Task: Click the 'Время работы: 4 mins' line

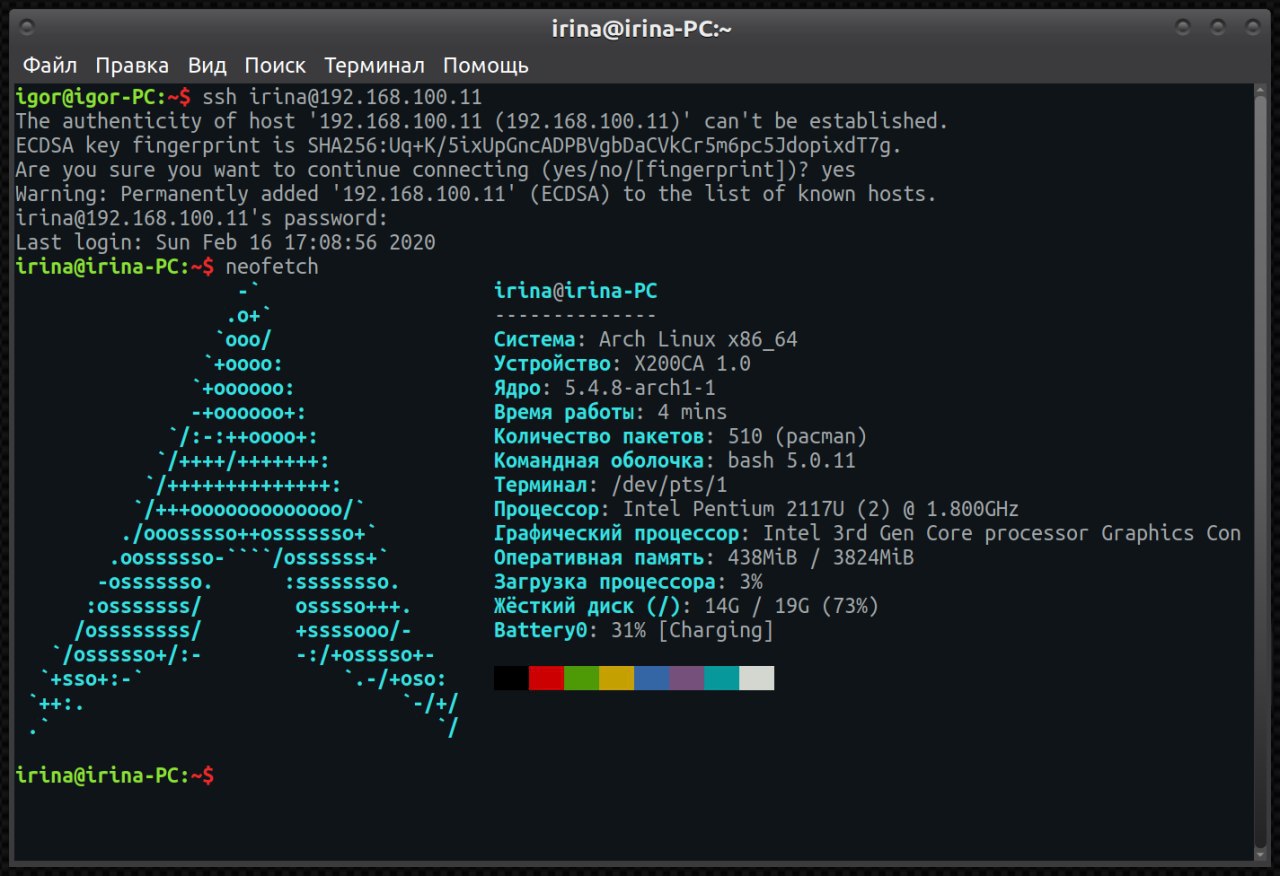Action: [x=610, y=412]
